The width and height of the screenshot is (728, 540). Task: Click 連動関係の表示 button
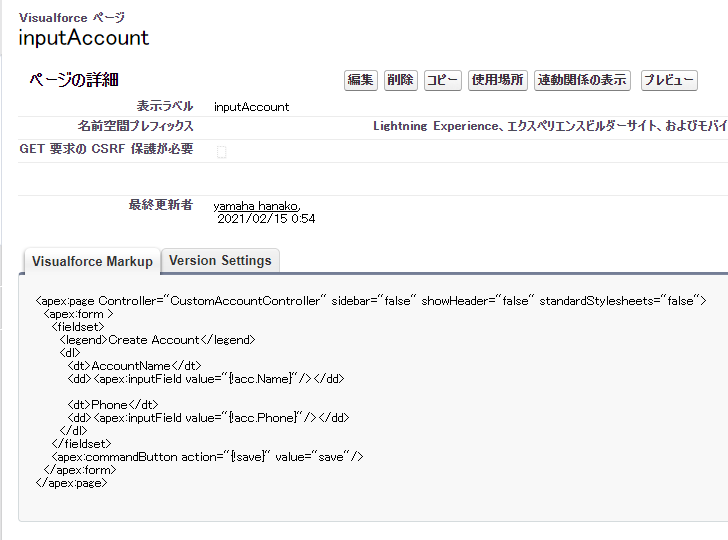click(582, 80)
